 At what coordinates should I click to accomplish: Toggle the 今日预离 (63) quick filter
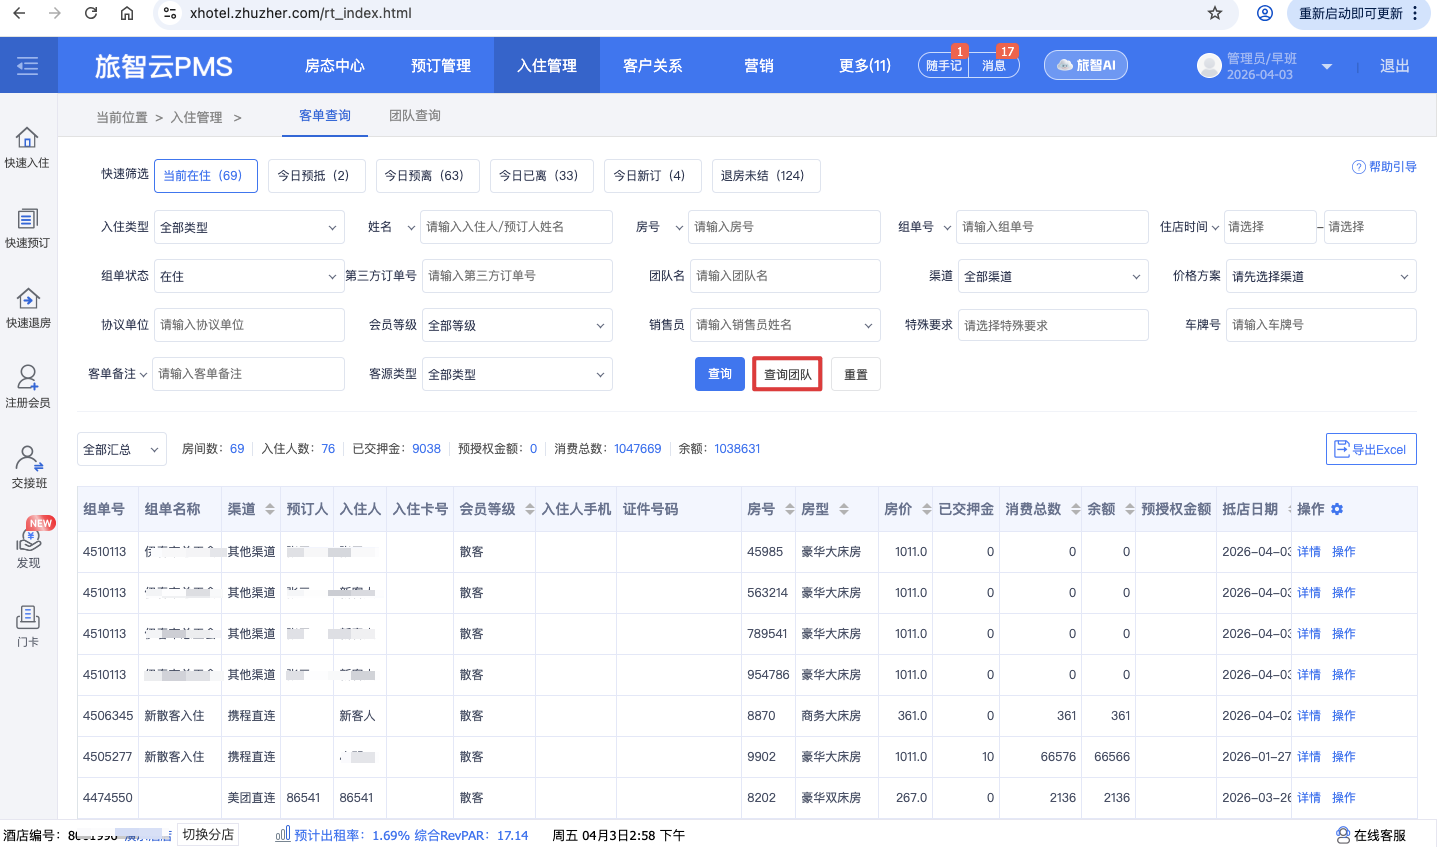click(424, 176)
